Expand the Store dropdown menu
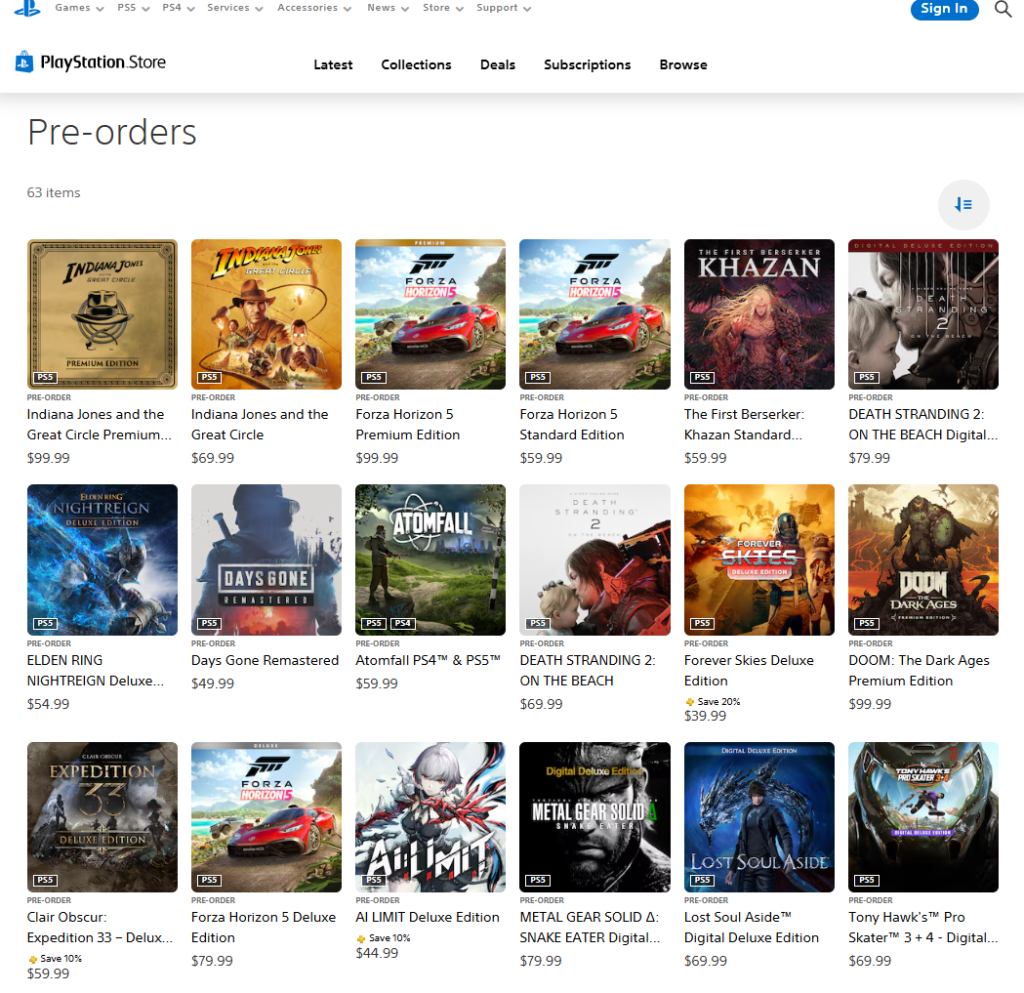1024x993 pixels. click(443, 8)
